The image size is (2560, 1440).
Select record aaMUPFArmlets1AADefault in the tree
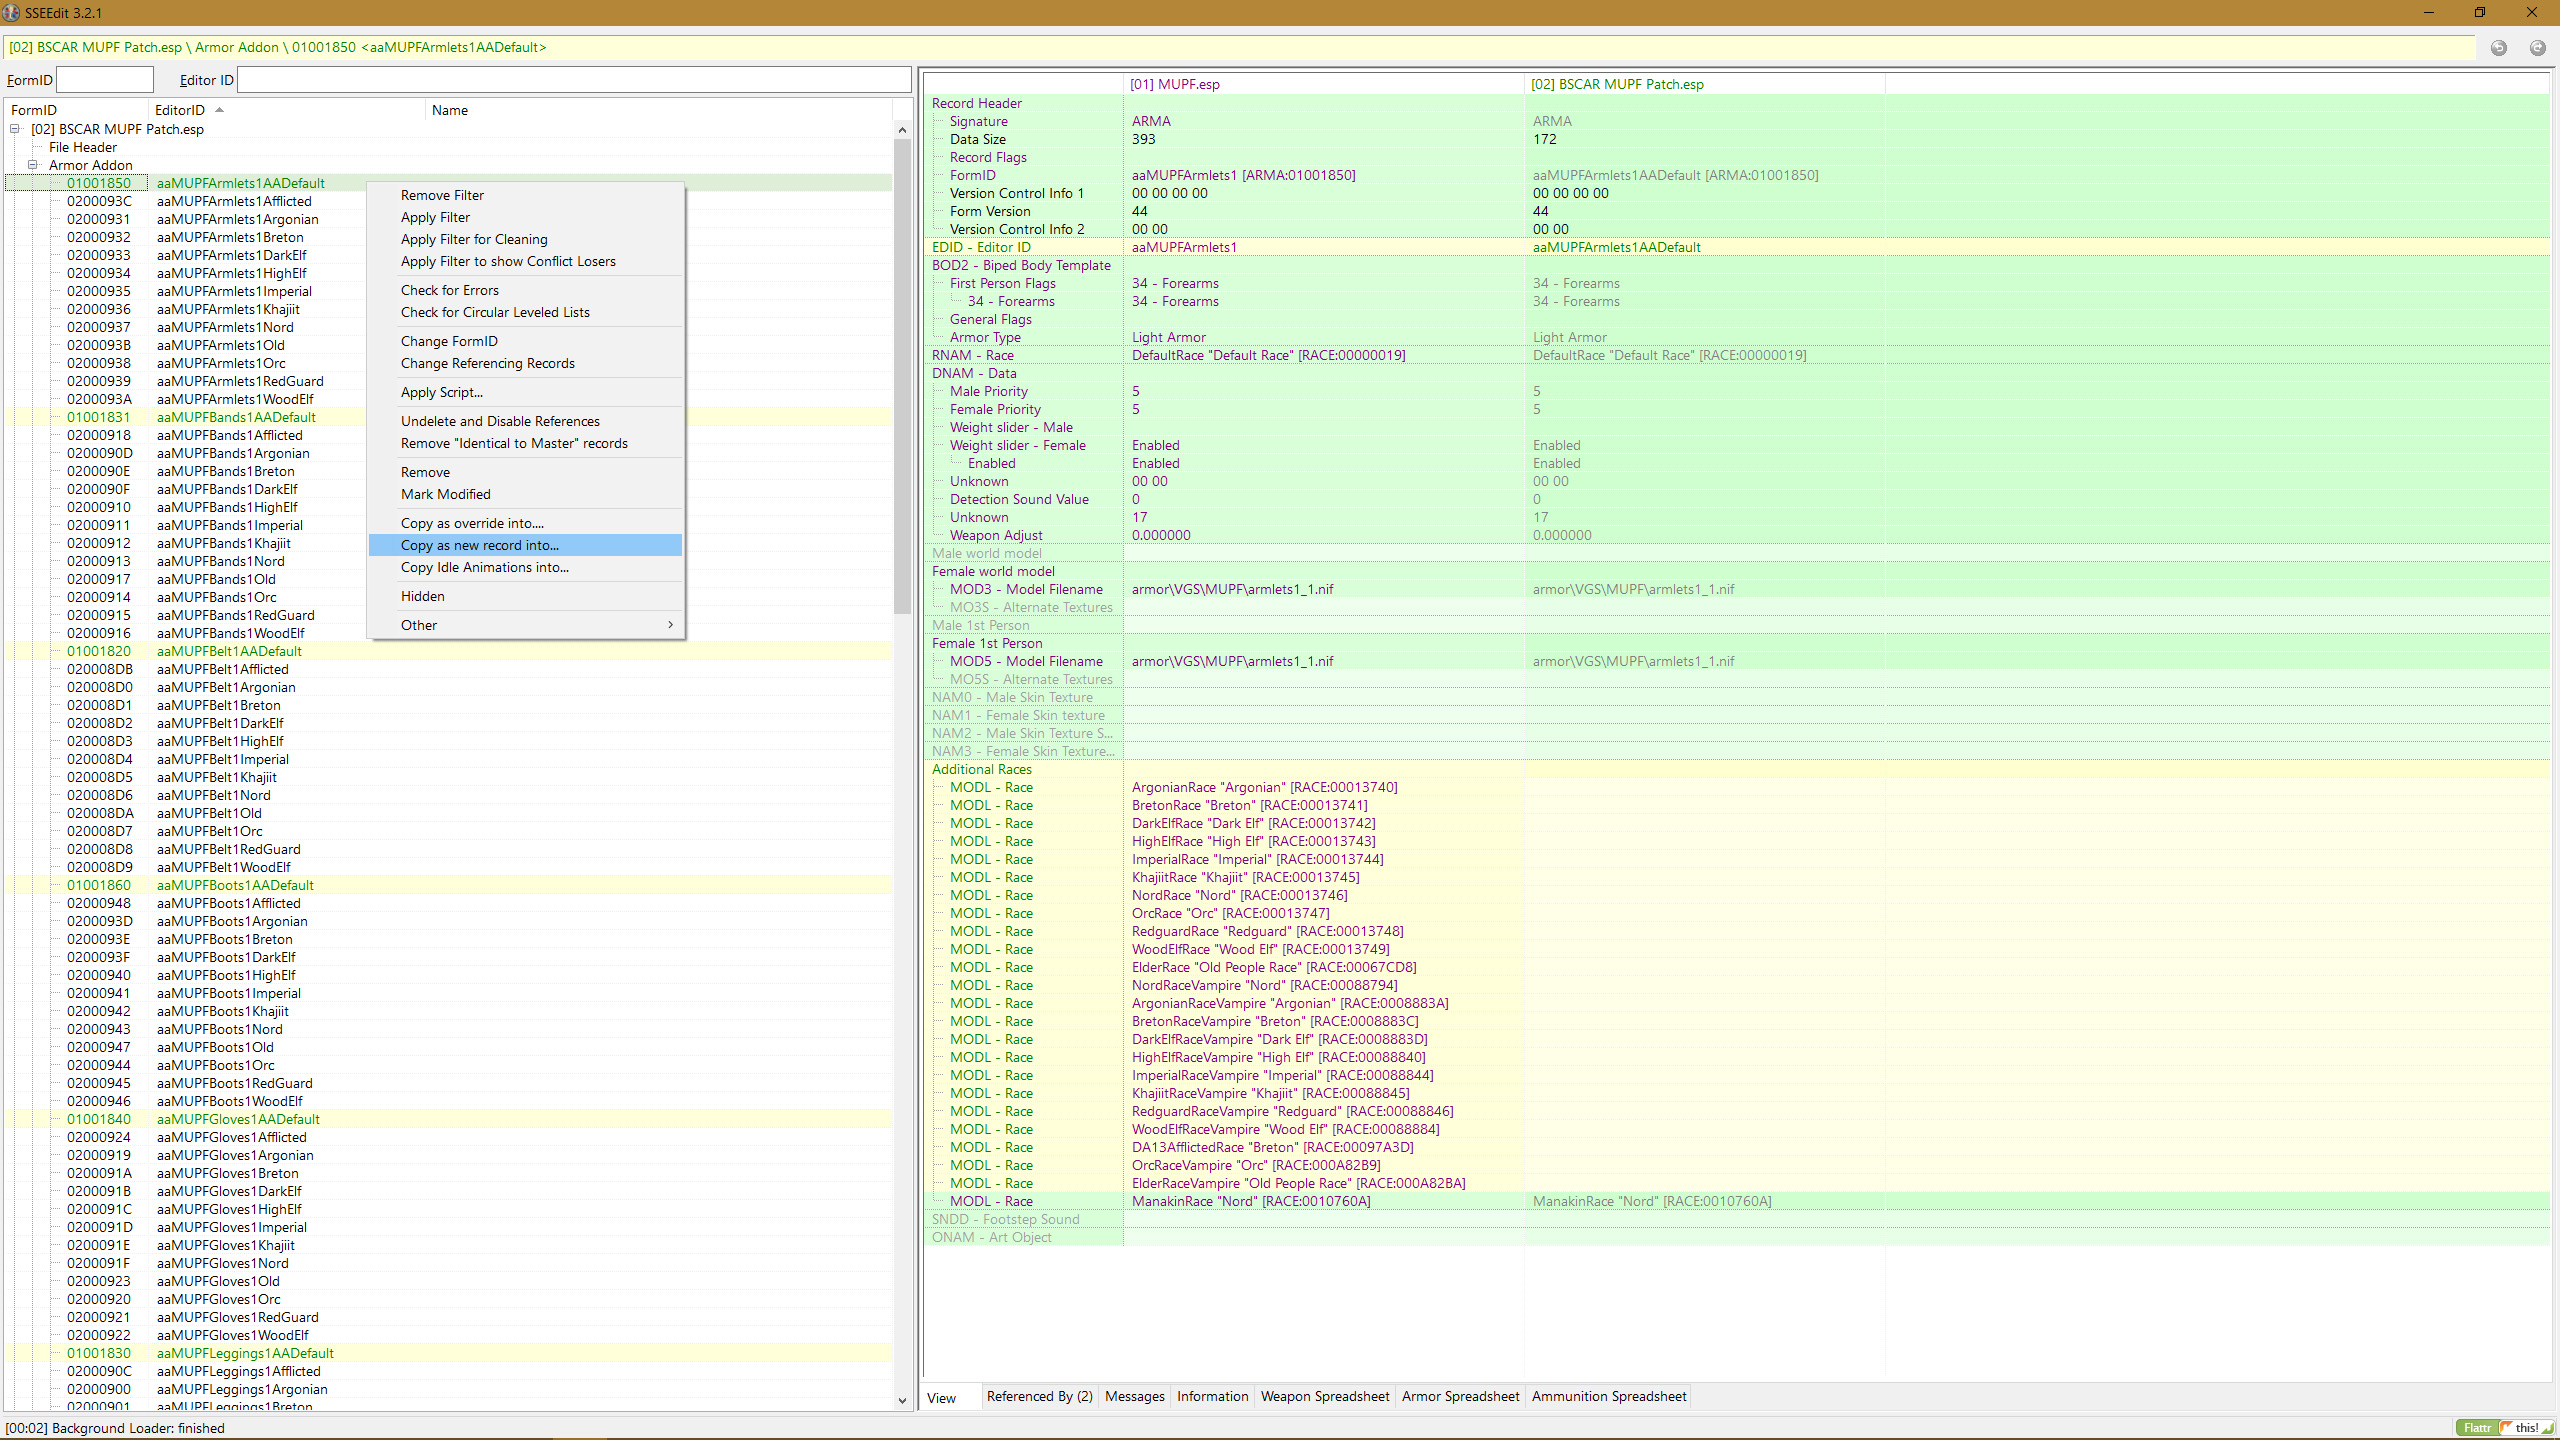click(x=240, y=183)
